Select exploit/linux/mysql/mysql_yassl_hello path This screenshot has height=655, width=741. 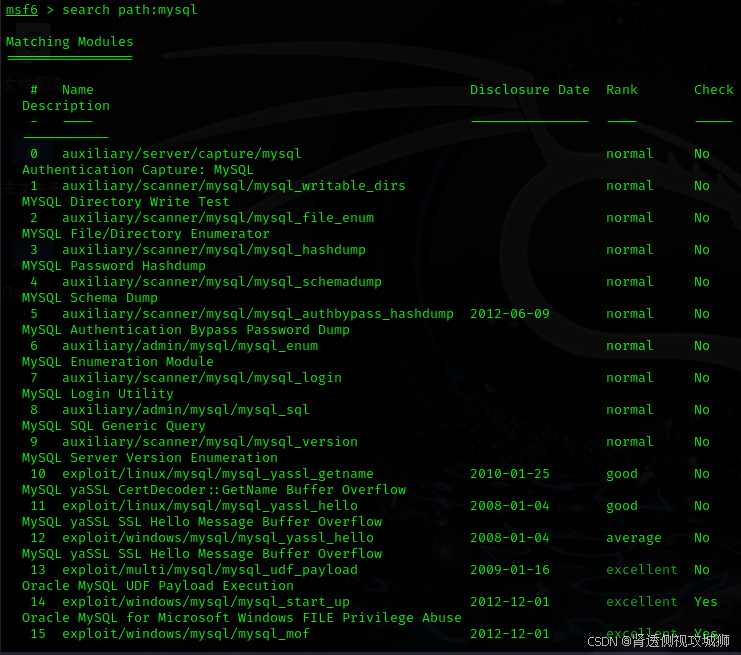(210, 506)
